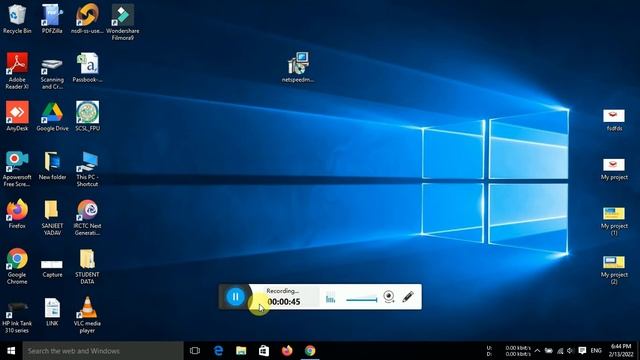
Task: Click the audio level meter on recorder bar
Action: pyautogui.click(x=331, y=299)
